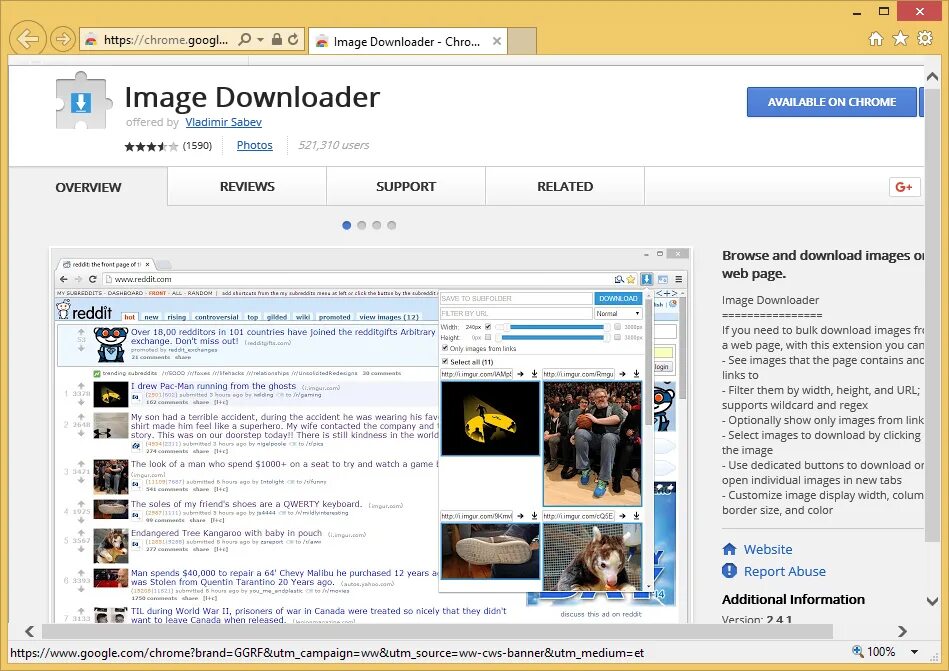Viewport: 949px width, 671px height.
Task: Toggle 'Only images from links' checkbox
Action: 445,348
